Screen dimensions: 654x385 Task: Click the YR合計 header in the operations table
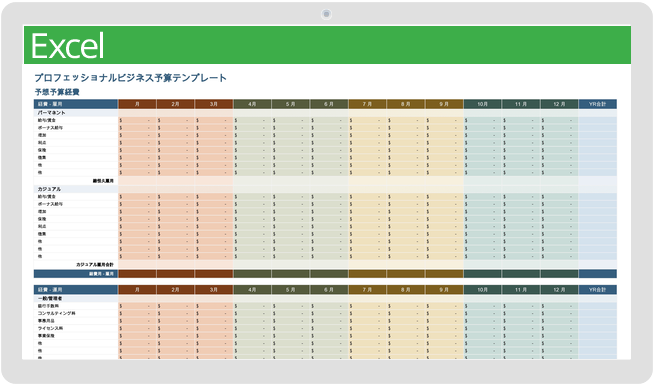(597, 289)
